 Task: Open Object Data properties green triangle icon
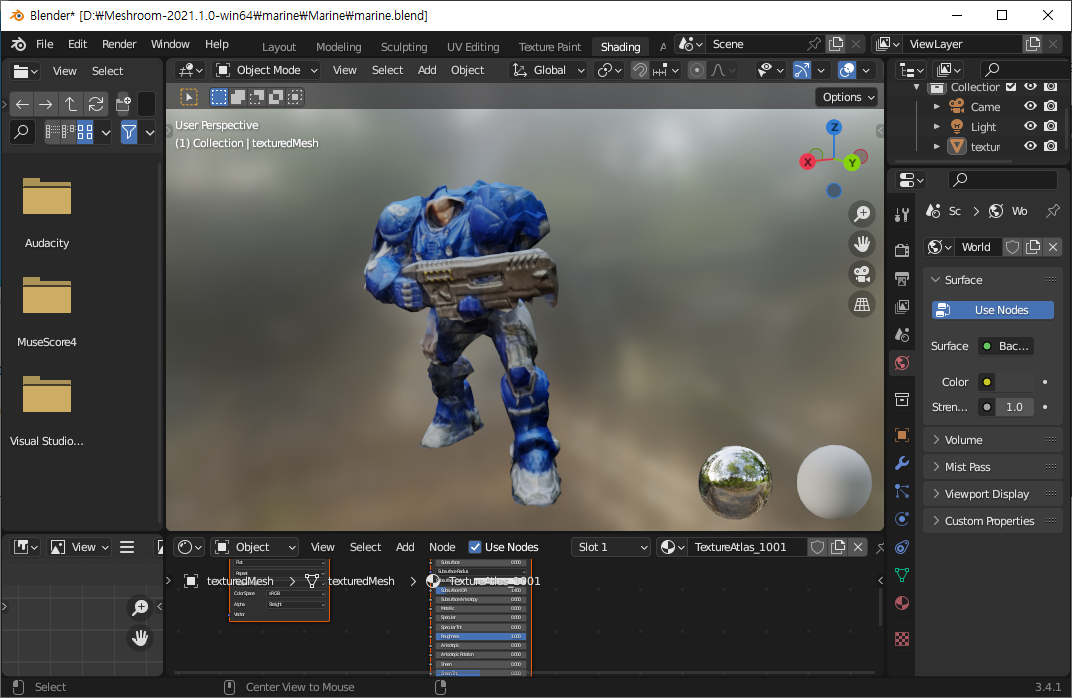coord(902,575)
